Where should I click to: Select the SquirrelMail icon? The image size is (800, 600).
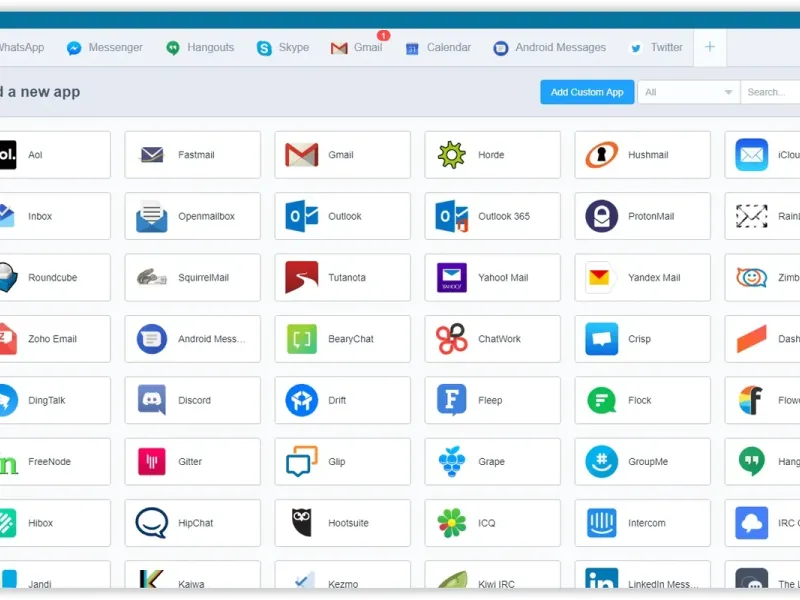(152, 277)
